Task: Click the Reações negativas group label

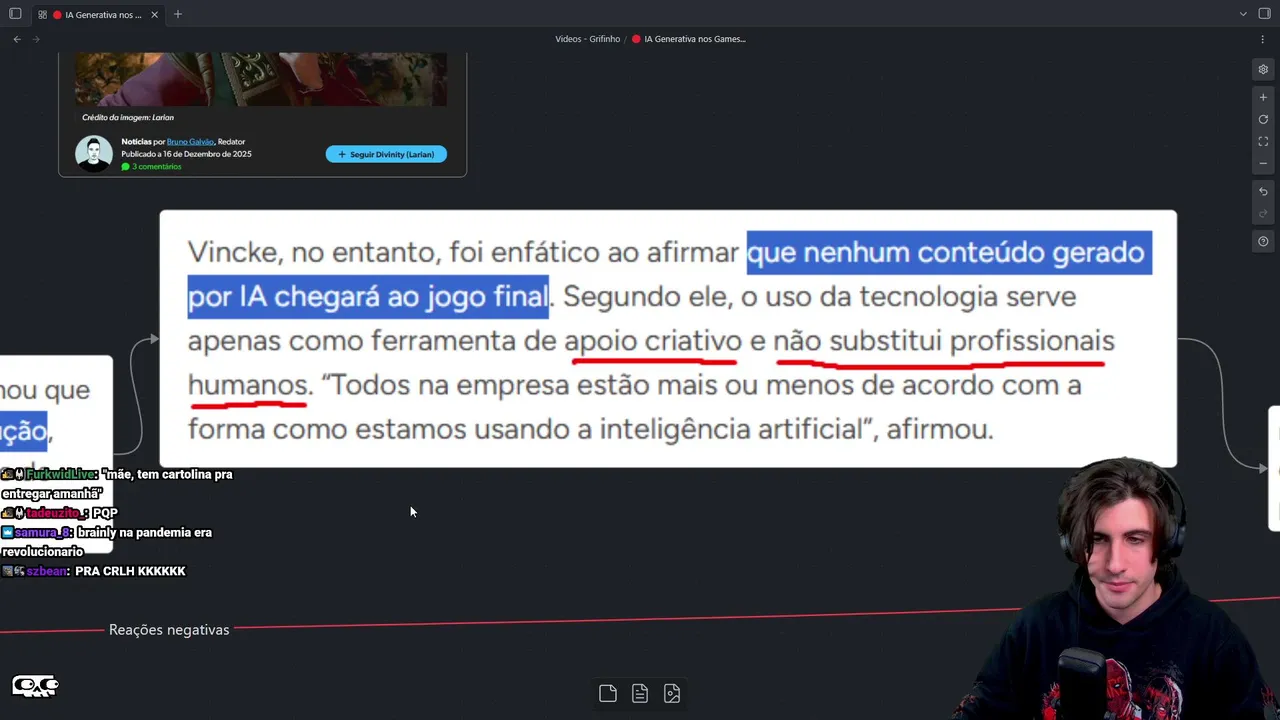Action: pyautogui.click(x=169, y=630)
